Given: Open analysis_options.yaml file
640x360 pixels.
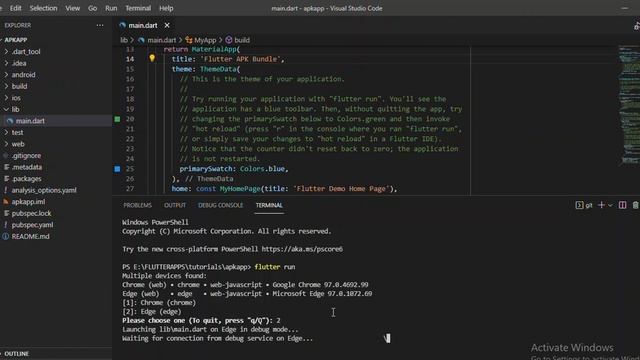Looking at the screenshot, I should [44, 190].
